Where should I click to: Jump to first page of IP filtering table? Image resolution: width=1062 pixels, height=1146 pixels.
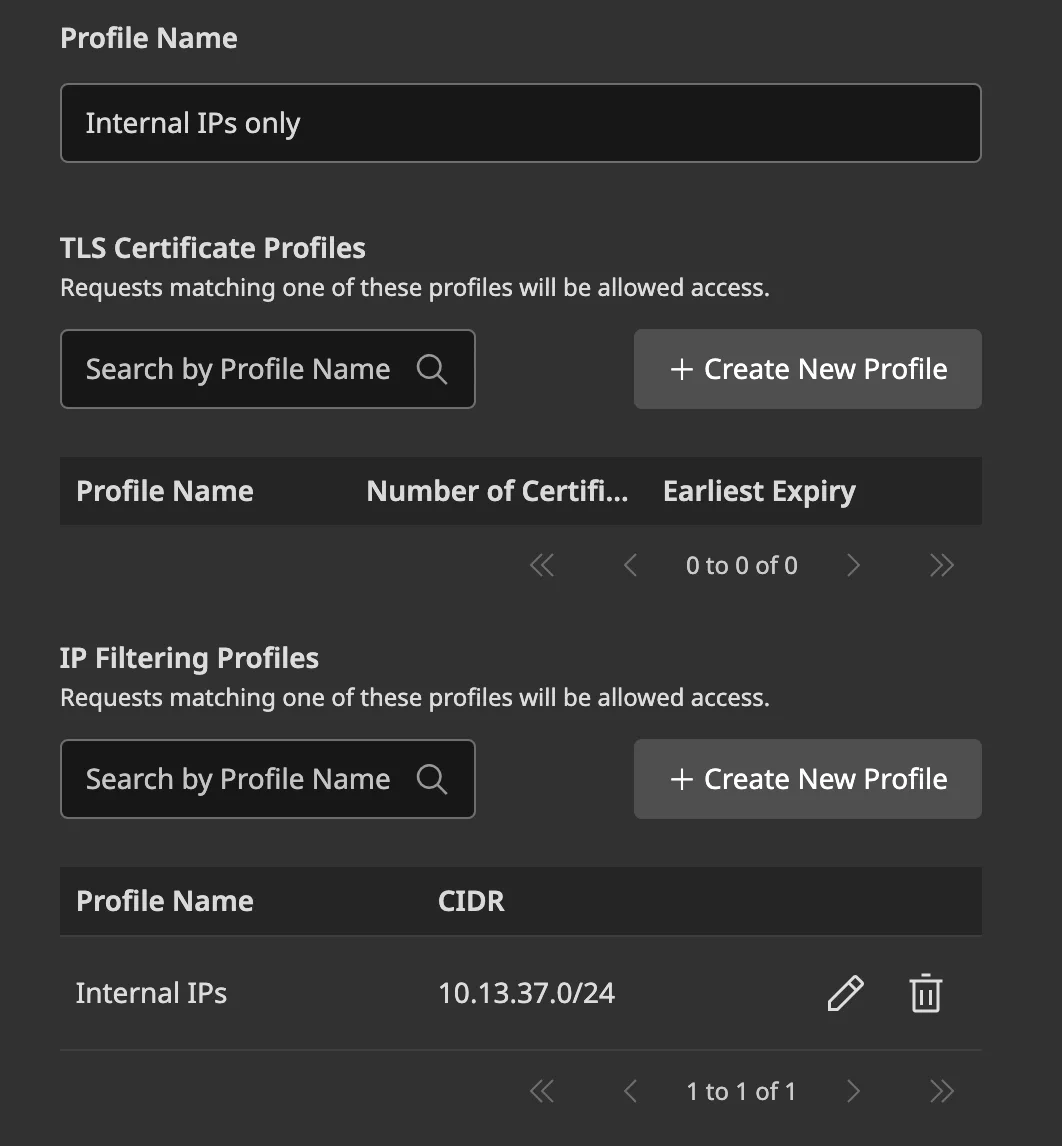[x=542, y=1091]
